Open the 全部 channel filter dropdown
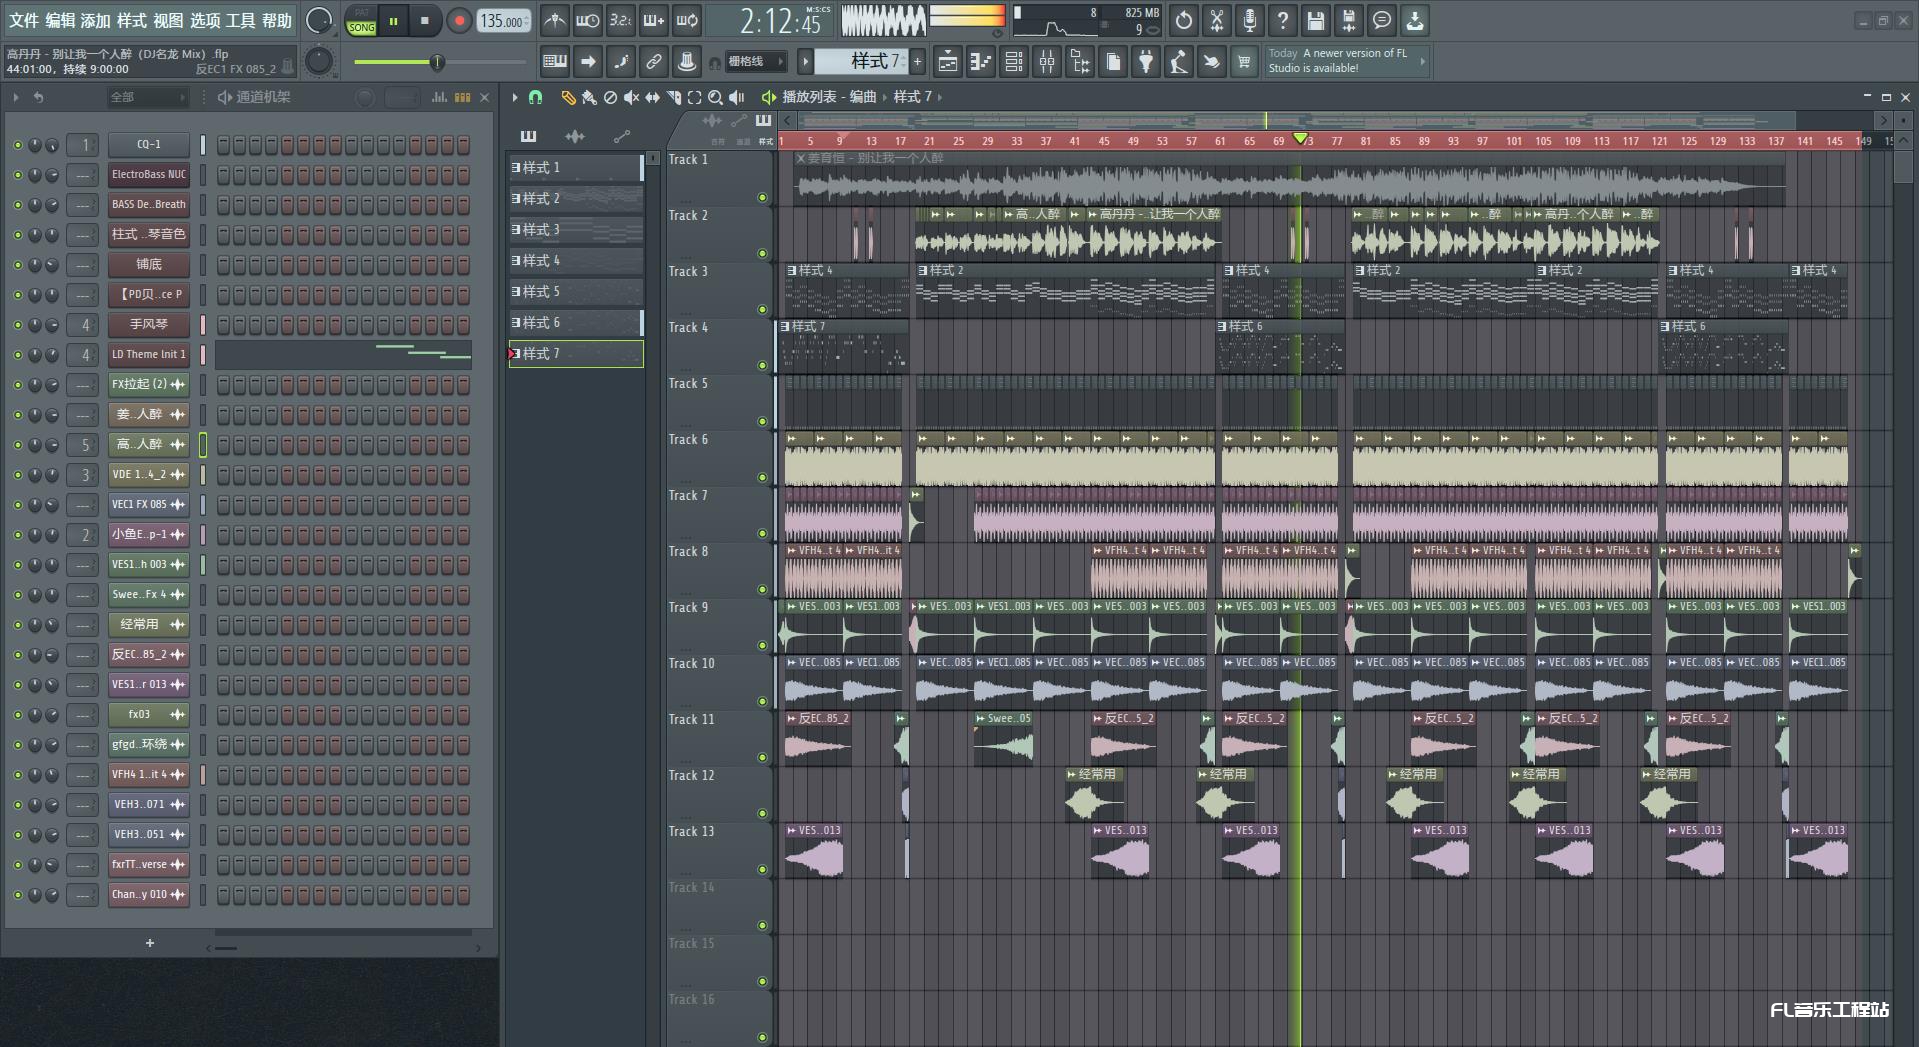Image resolution: width=1919 pixels, height=1047 pixels. tap(147, 97)
